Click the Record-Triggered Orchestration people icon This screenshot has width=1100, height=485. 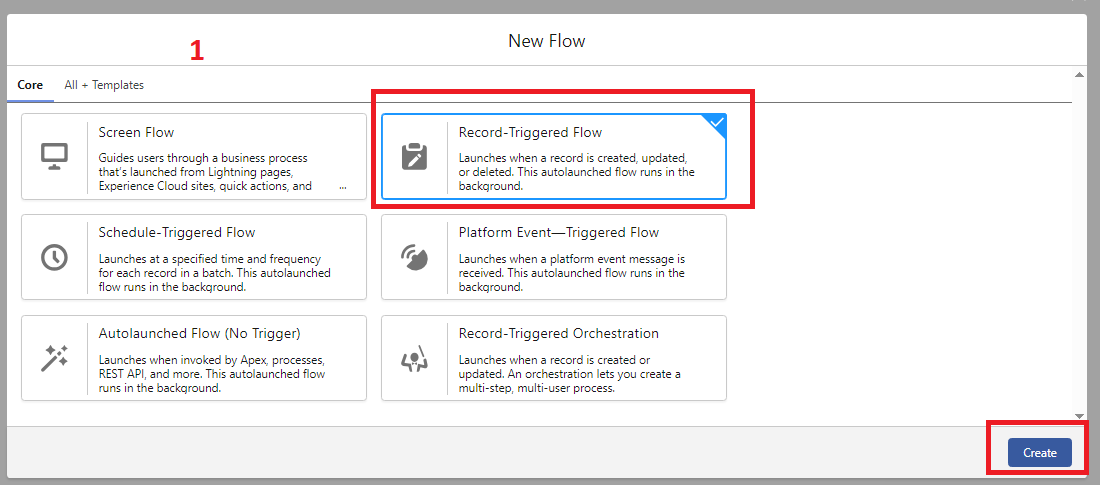[414, 358]
